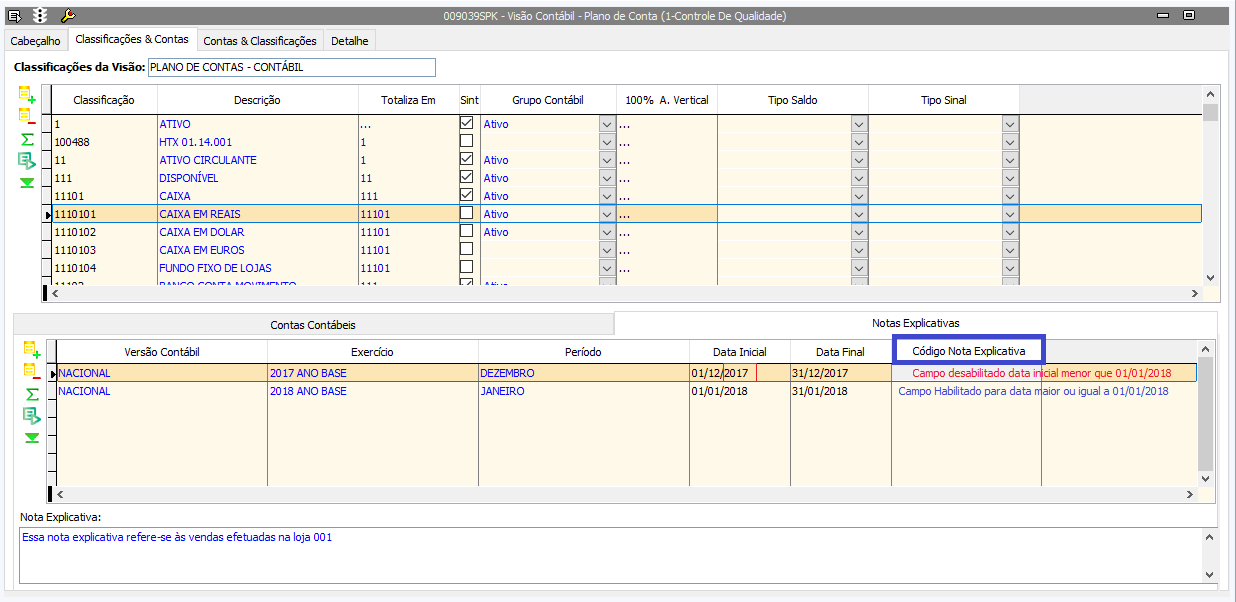Image resolution: width=1236 pixels, height=602 pixels.
Task: Click the green down-arrow icon beside the Notas Explicativas grid
Action: pyautogui.click(x=31, y=438)
